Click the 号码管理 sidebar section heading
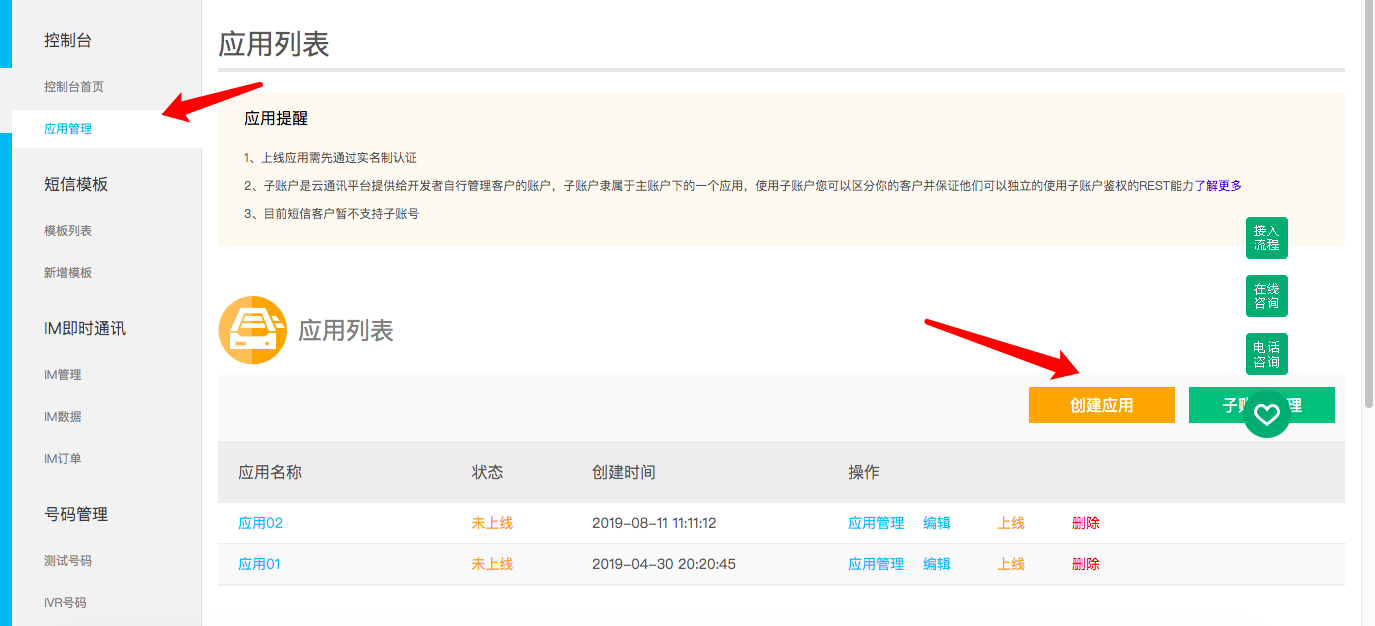1375x626 pixels. click(76, 515)
